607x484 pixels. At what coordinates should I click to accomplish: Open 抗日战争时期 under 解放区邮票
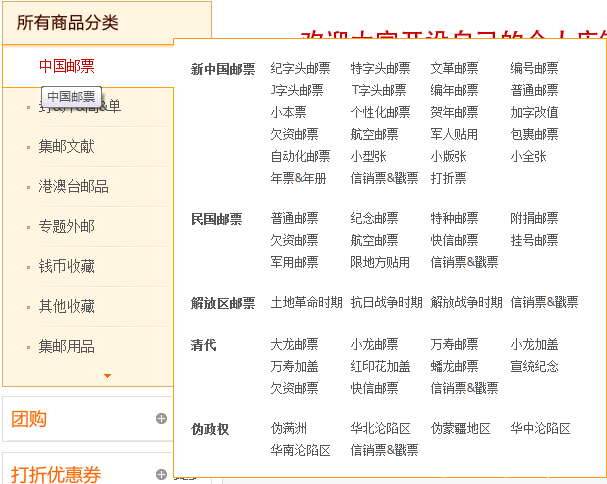386,303
